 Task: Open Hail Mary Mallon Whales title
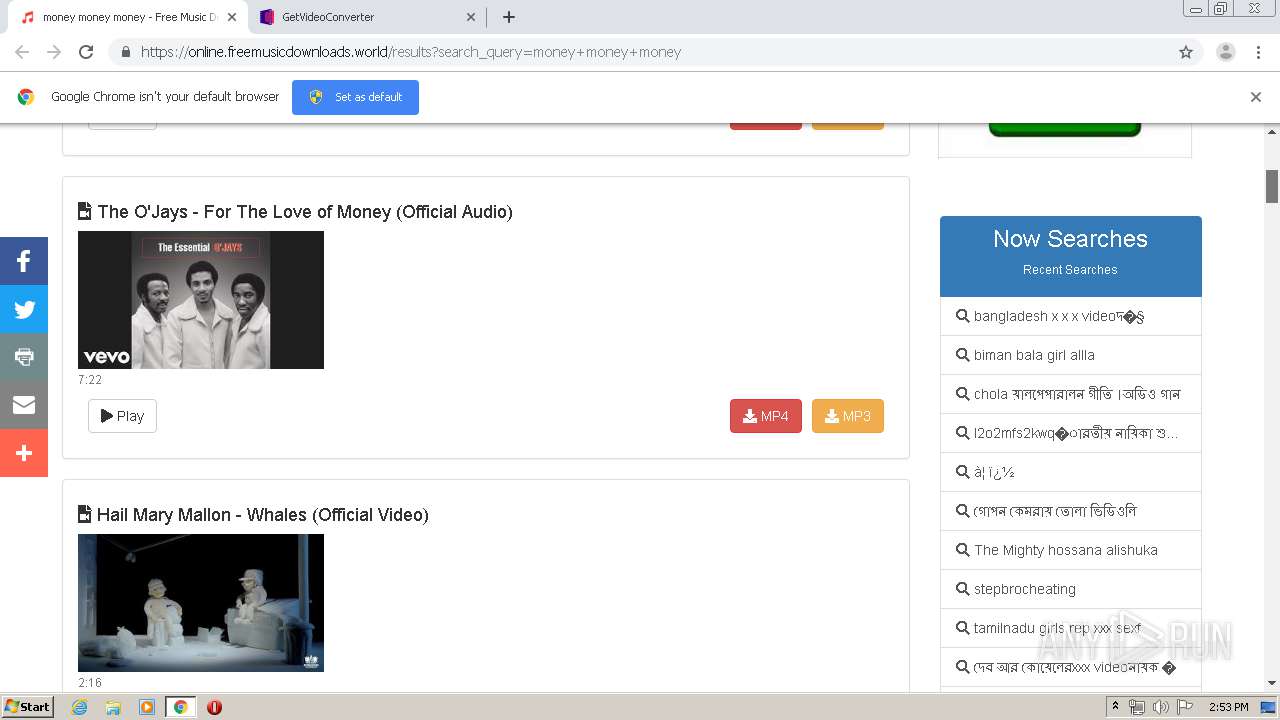pyautogui.click(x=263, y=515)
